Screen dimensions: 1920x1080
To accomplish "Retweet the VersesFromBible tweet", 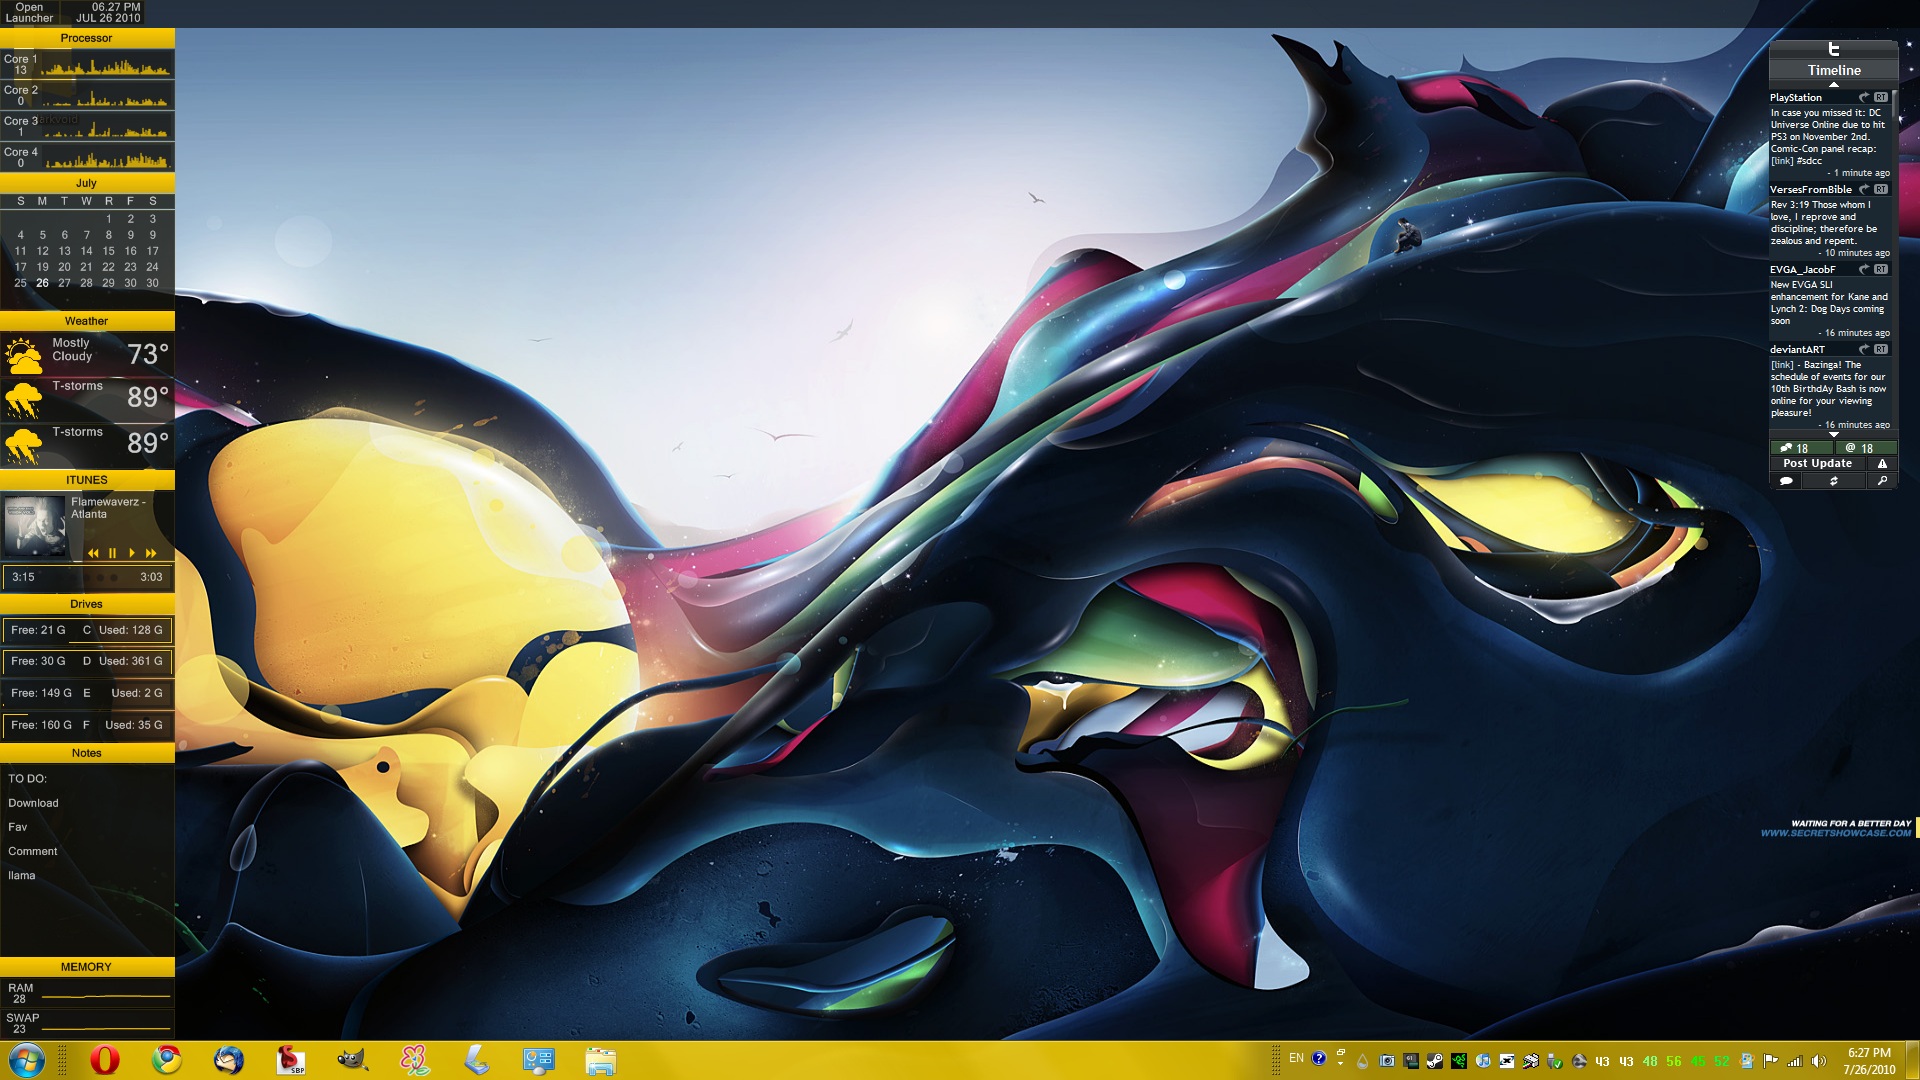I will [1881, 189].
